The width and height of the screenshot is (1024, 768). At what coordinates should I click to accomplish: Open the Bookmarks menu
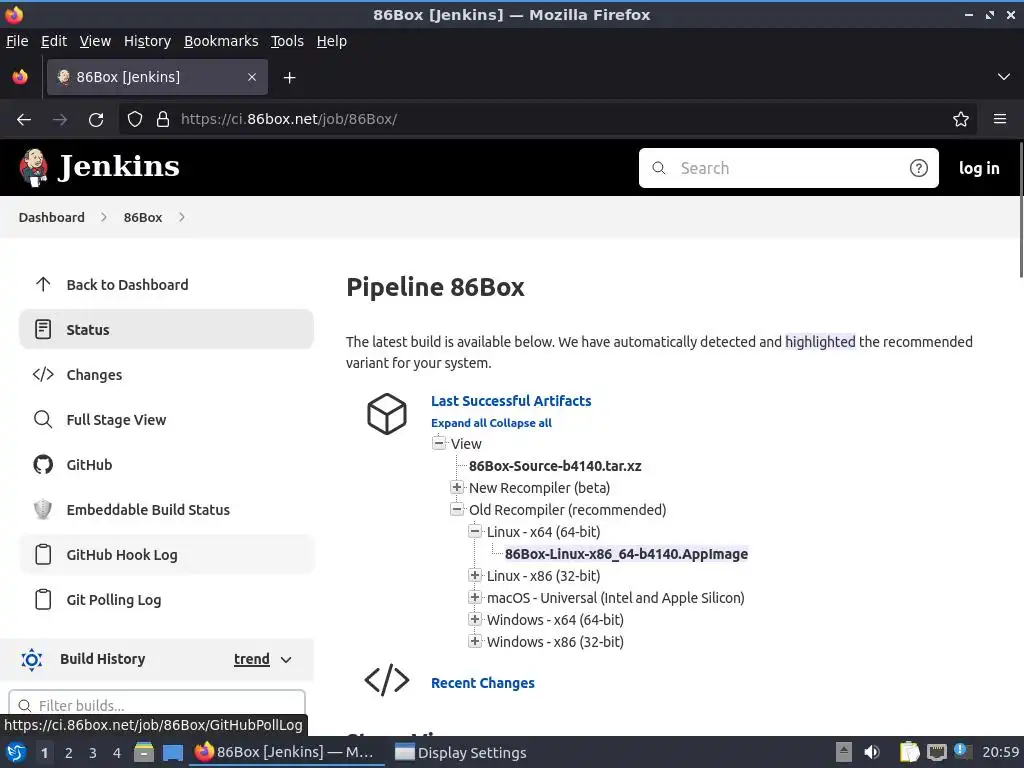click(x=221, y=41)
